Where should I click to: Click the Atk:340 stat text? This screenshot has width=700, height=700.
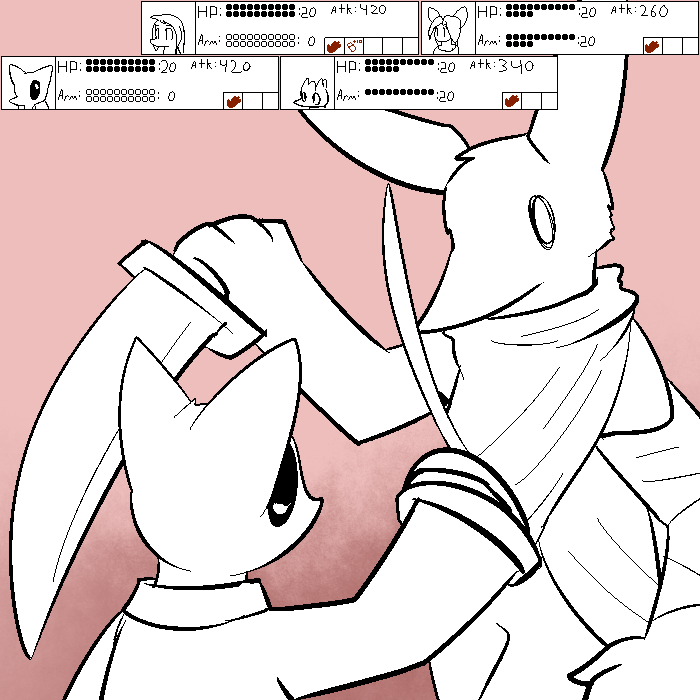[x=501, y=66]
